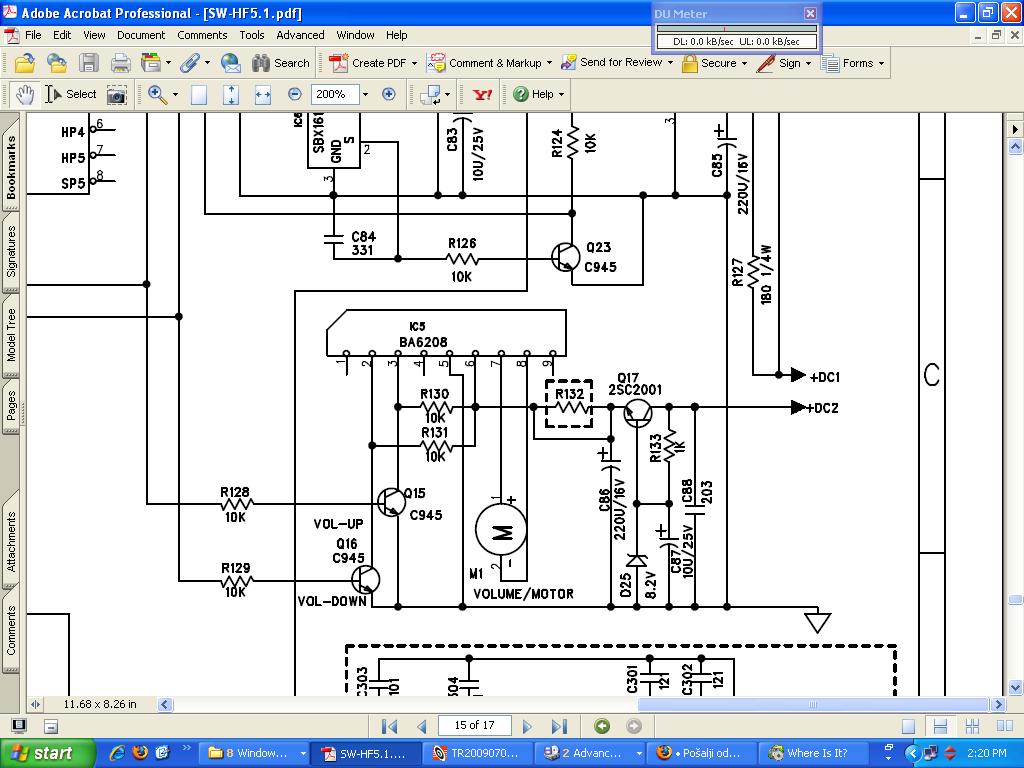Screen dimensions: 1024x768
Task: Click the Save disk icon
Action: 89,63
